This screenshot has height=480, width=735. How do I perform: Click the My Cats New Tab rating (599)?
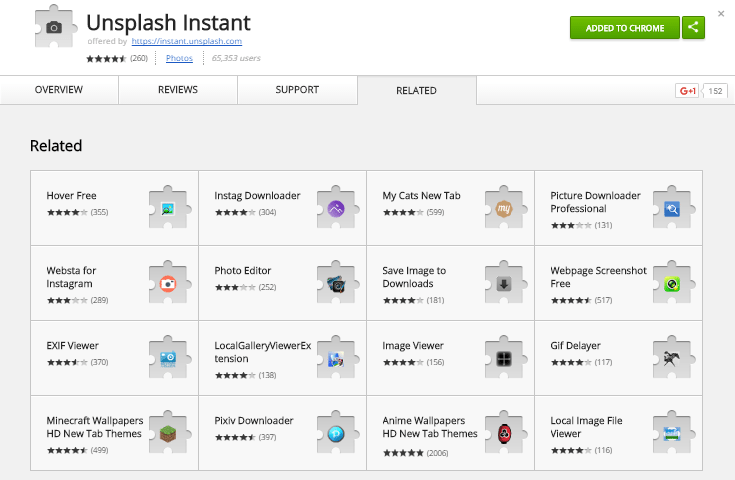[x=413, y=212]
